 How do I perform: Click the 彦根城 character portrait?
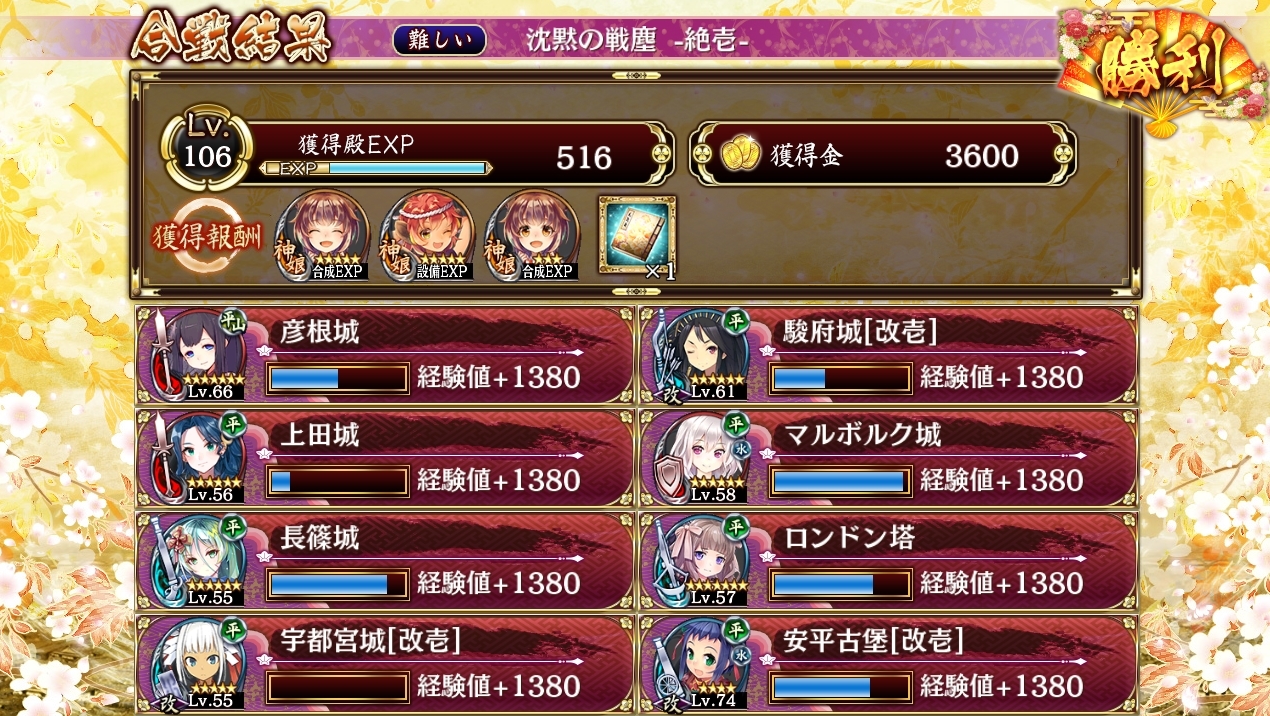[196, 355]
